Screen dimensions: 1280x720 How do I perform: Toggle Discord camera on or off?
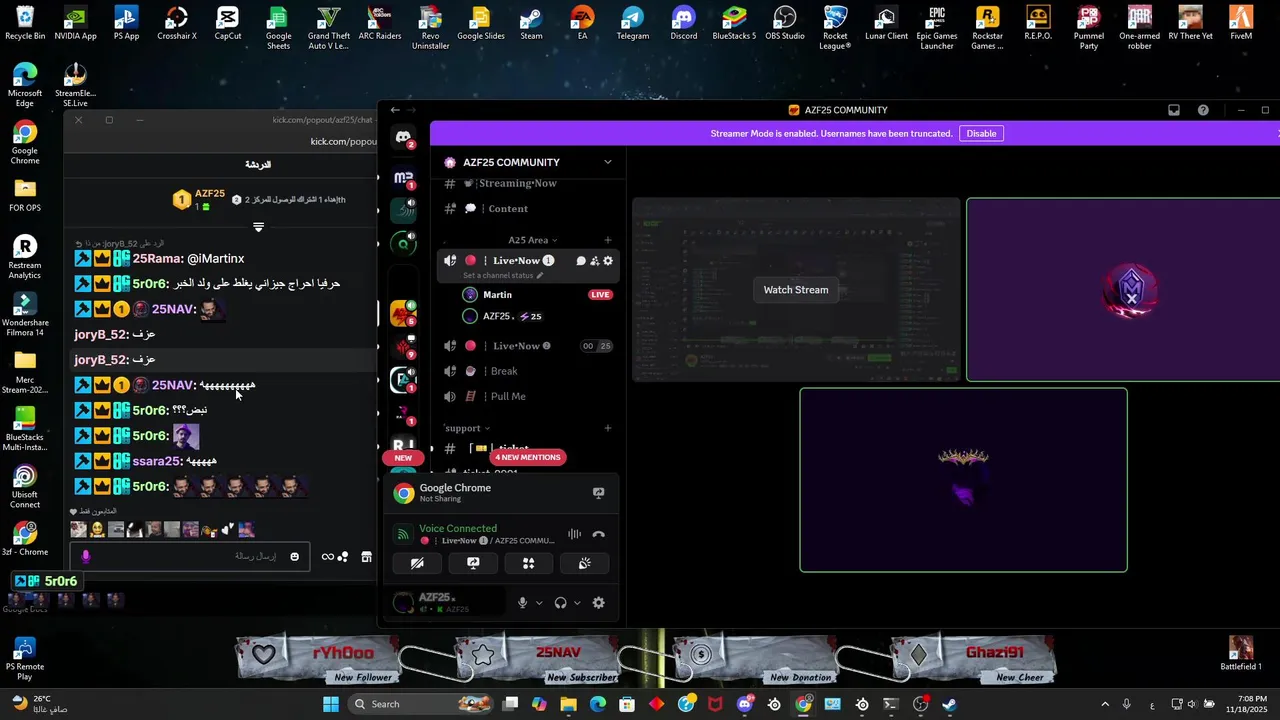(417, 563)
